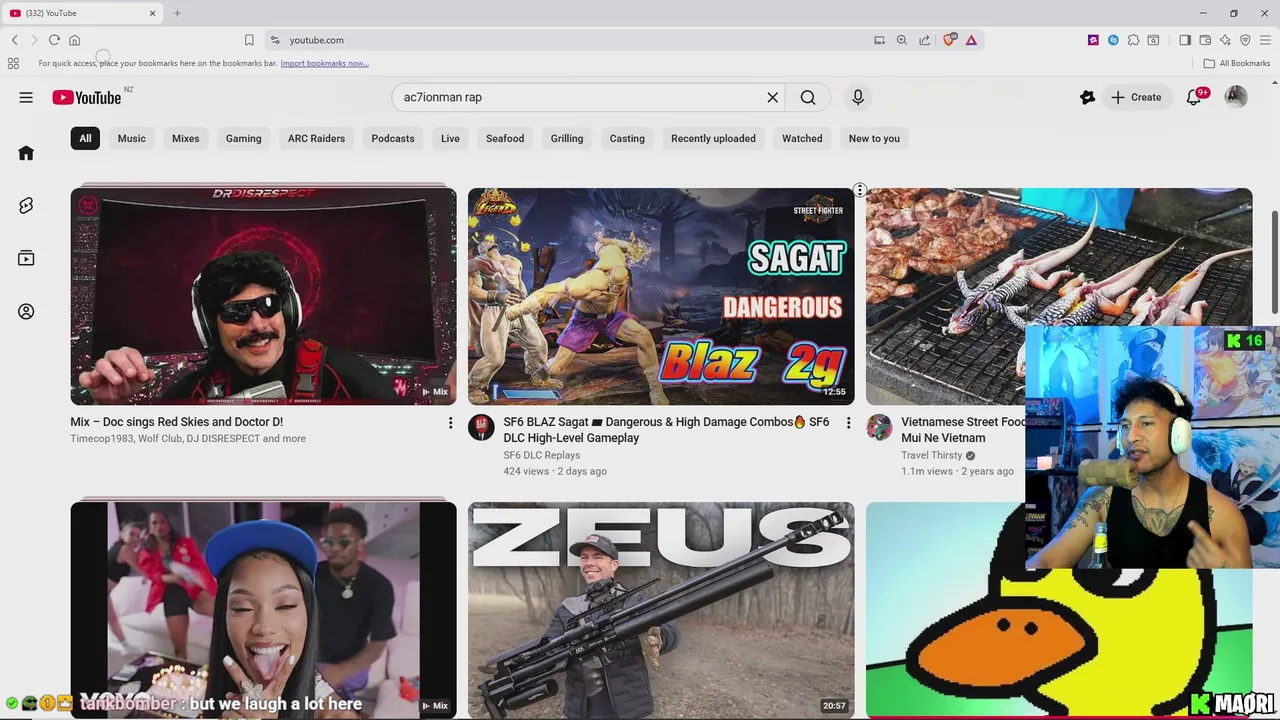Open the Brave Rewards triangle icon
The width and height of the screenshot is (1280, 720).
(971, 40)
